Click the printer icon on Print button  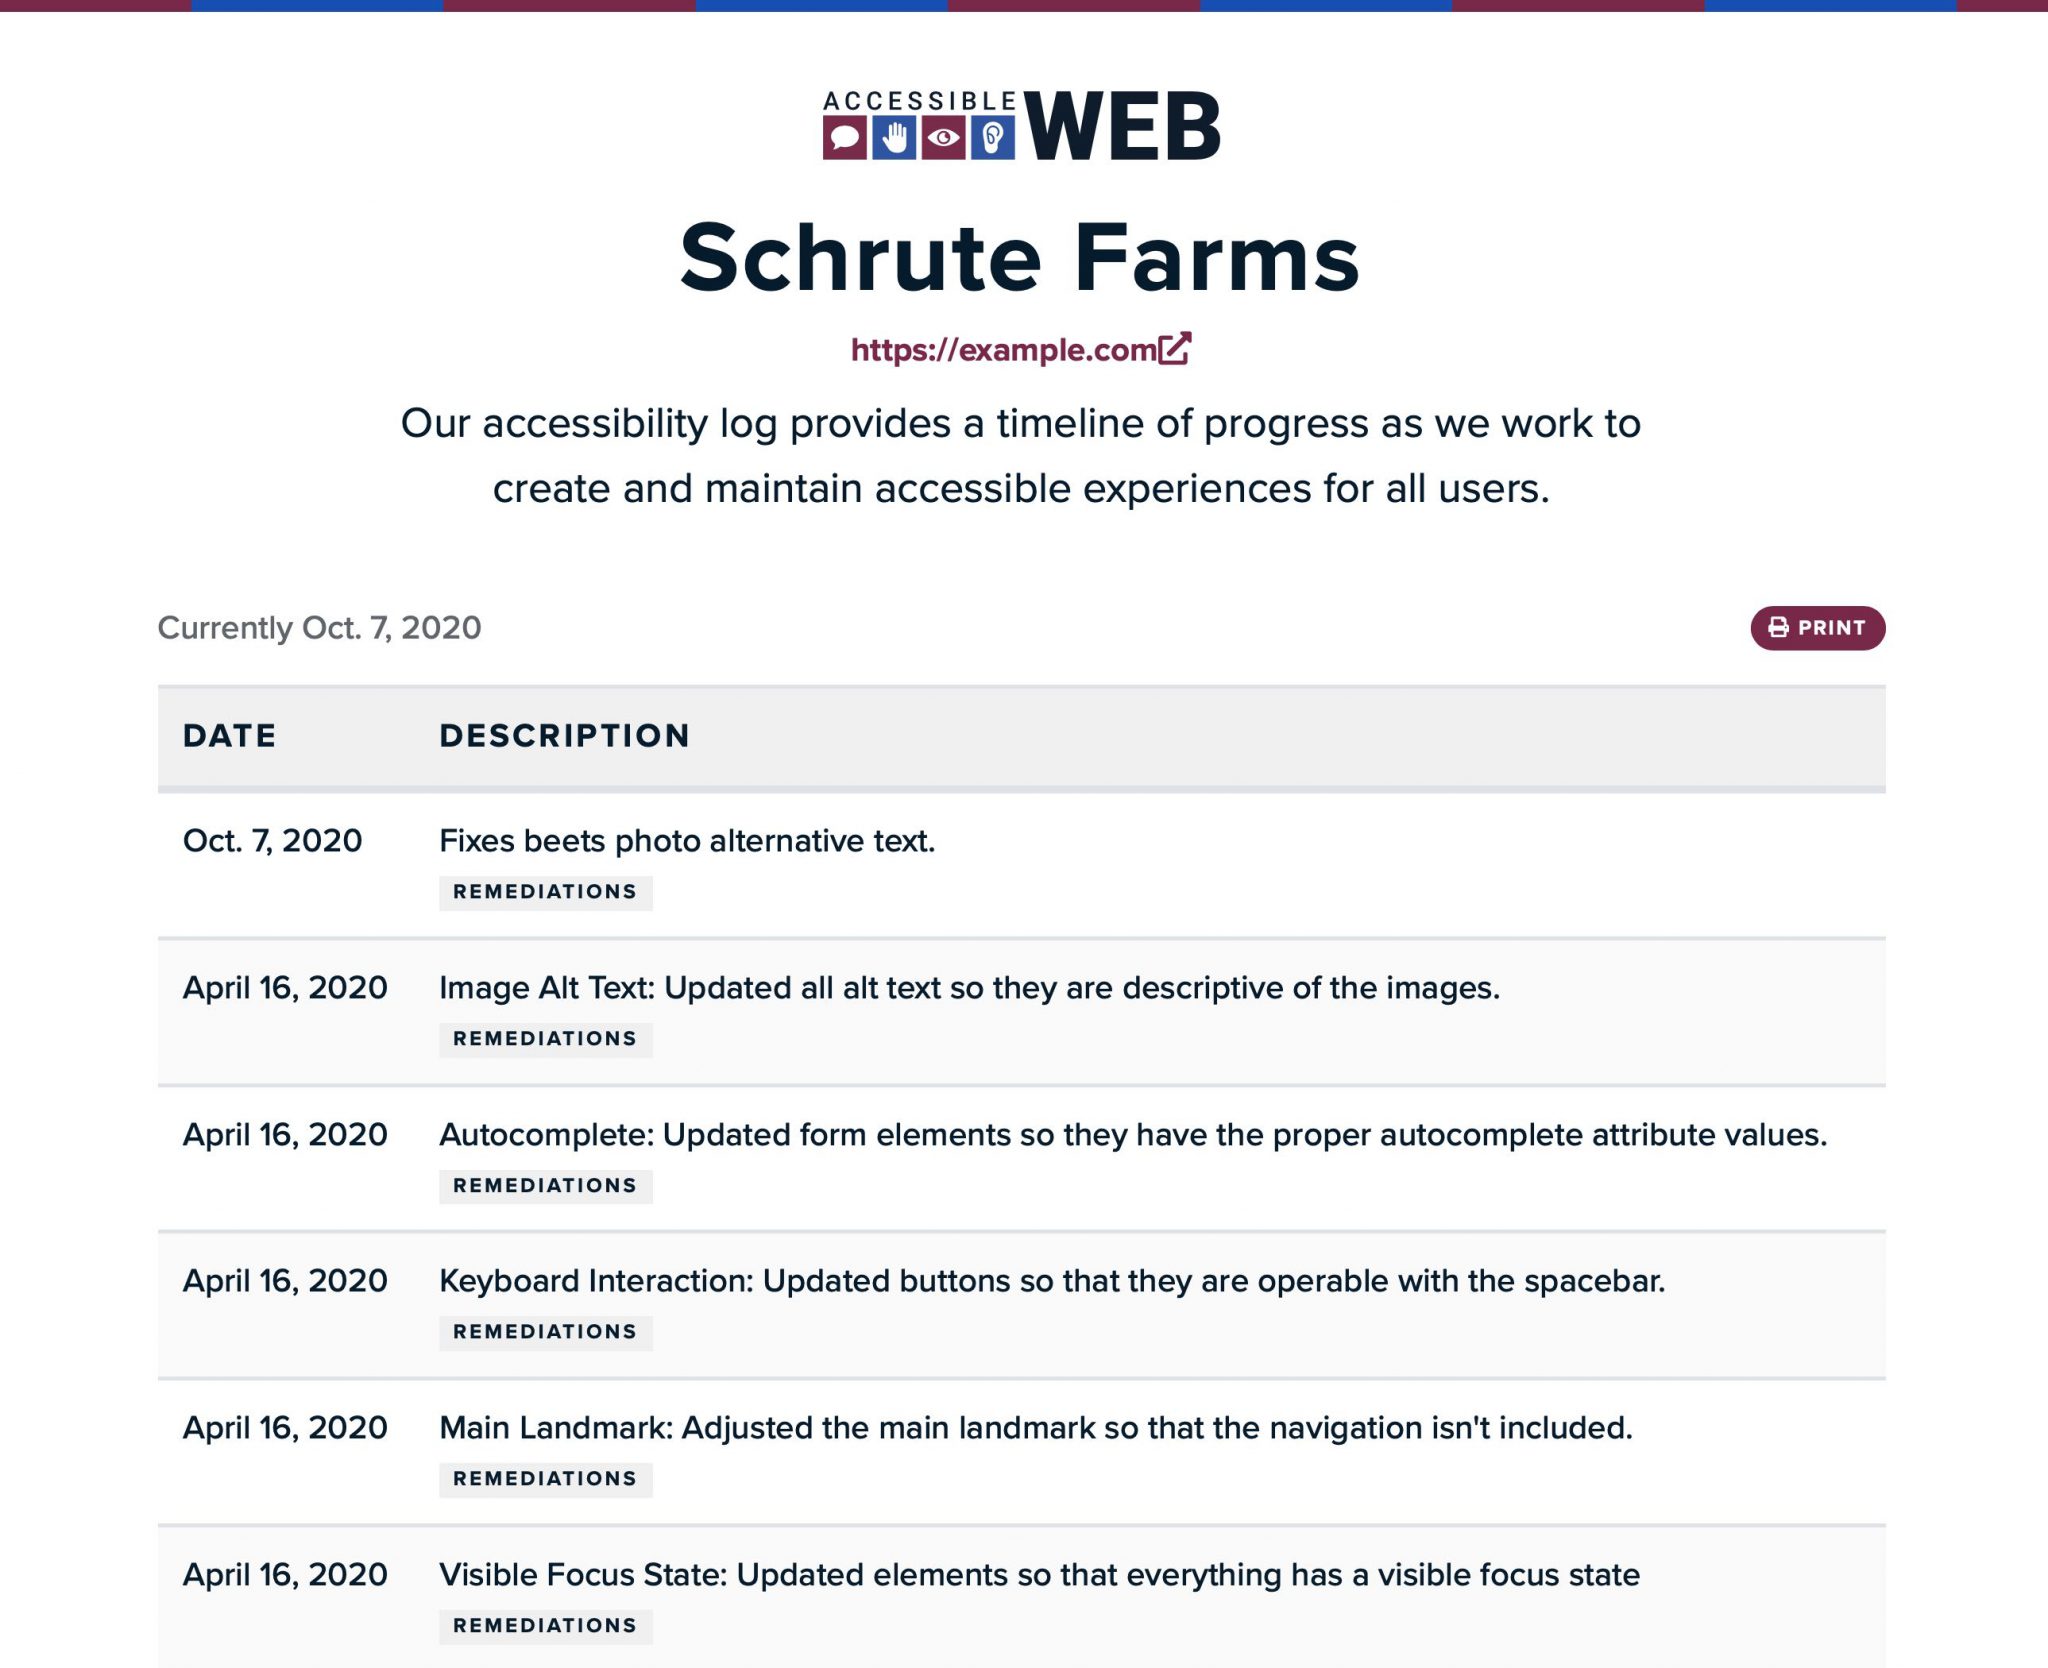click(x=1778, y=627)
